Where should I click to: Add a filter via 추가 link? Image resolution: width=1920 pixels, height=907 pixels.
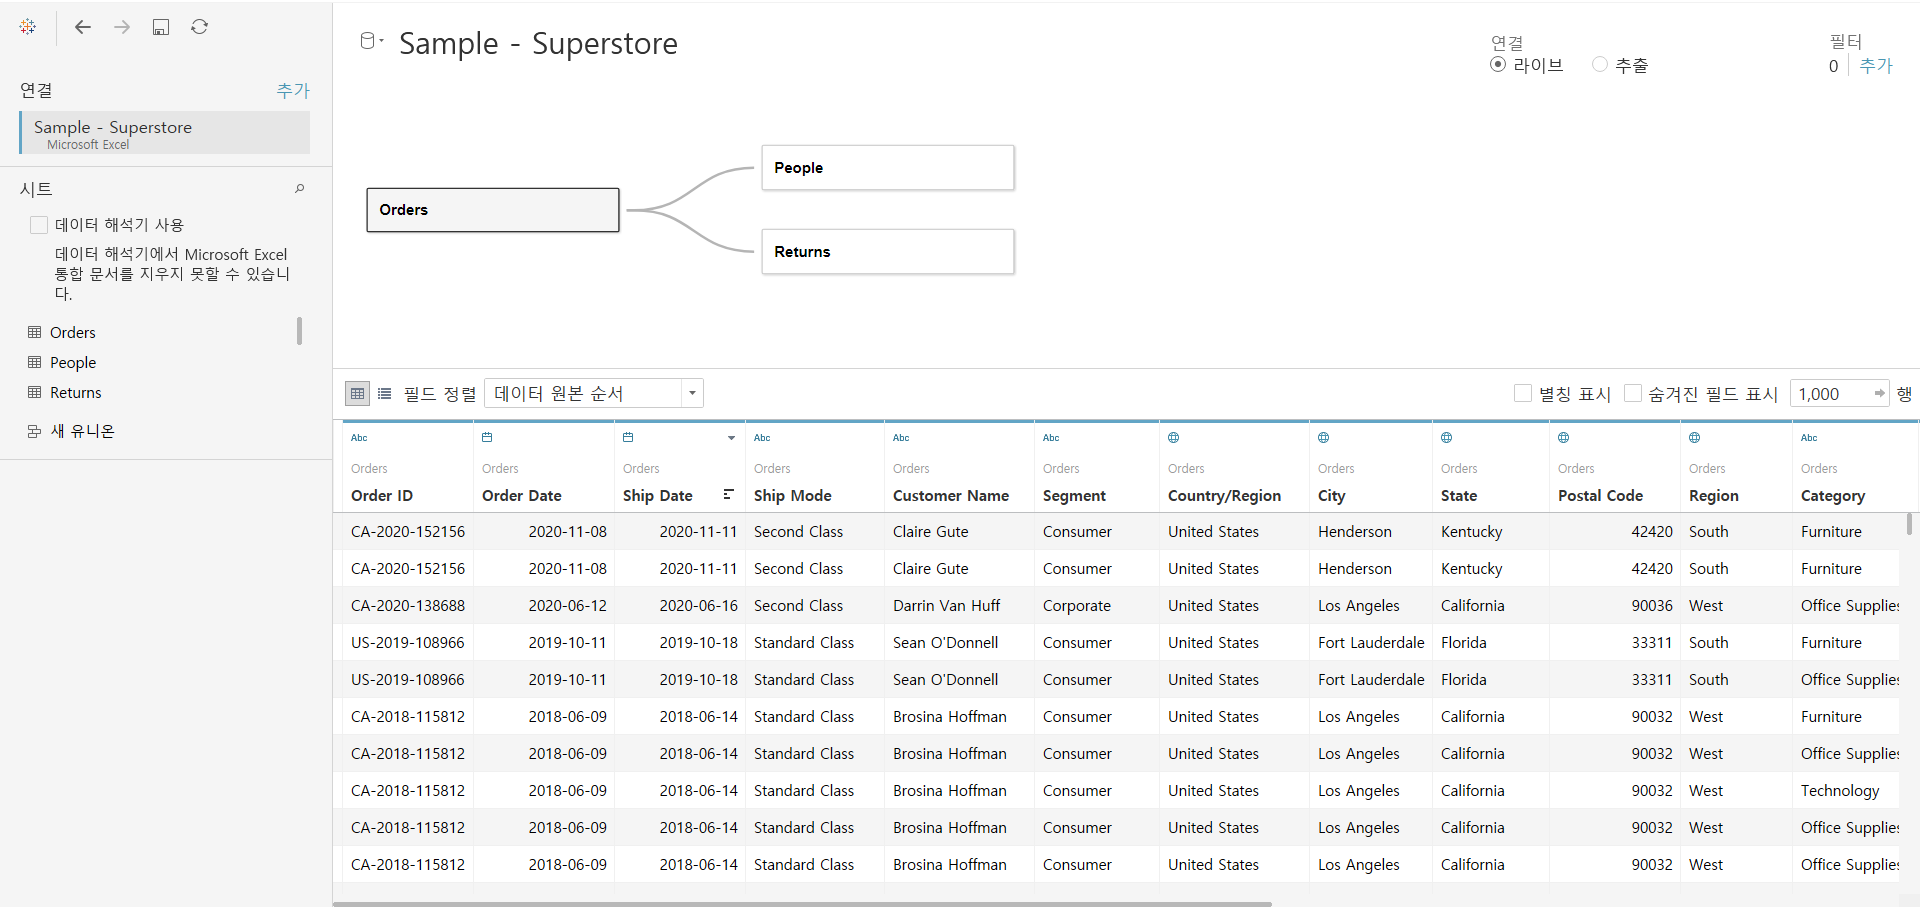(x=1876, y=65)
